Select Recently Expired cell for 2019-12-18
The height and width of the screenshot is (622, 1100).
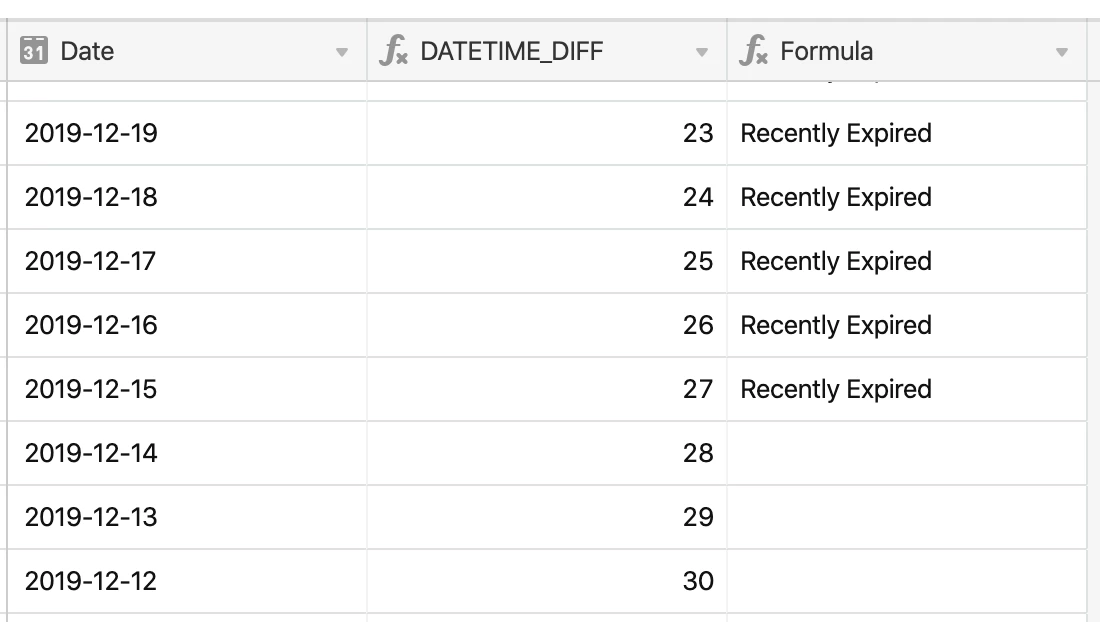[836, 197]
